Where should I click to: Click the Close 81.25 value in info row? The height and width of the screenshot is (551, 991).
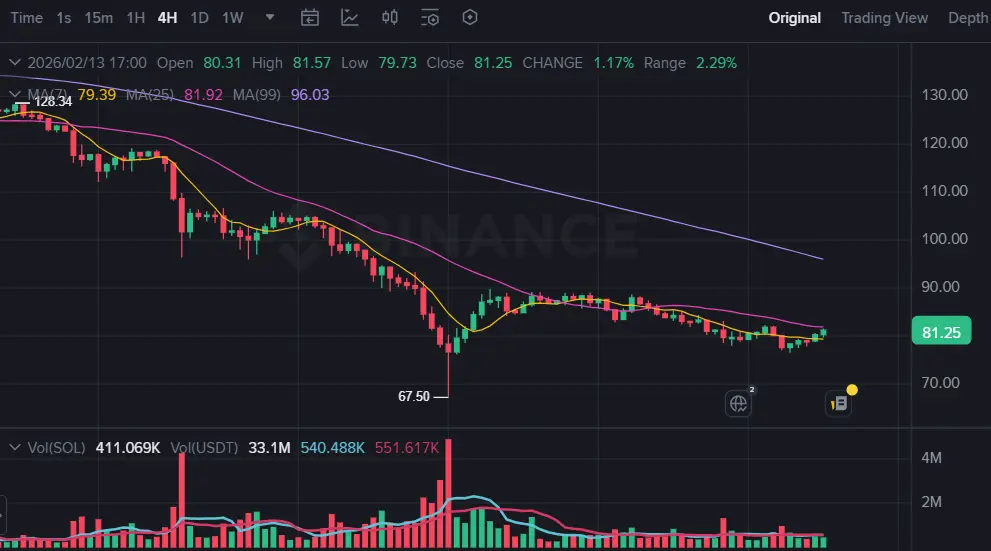[493, 63]
